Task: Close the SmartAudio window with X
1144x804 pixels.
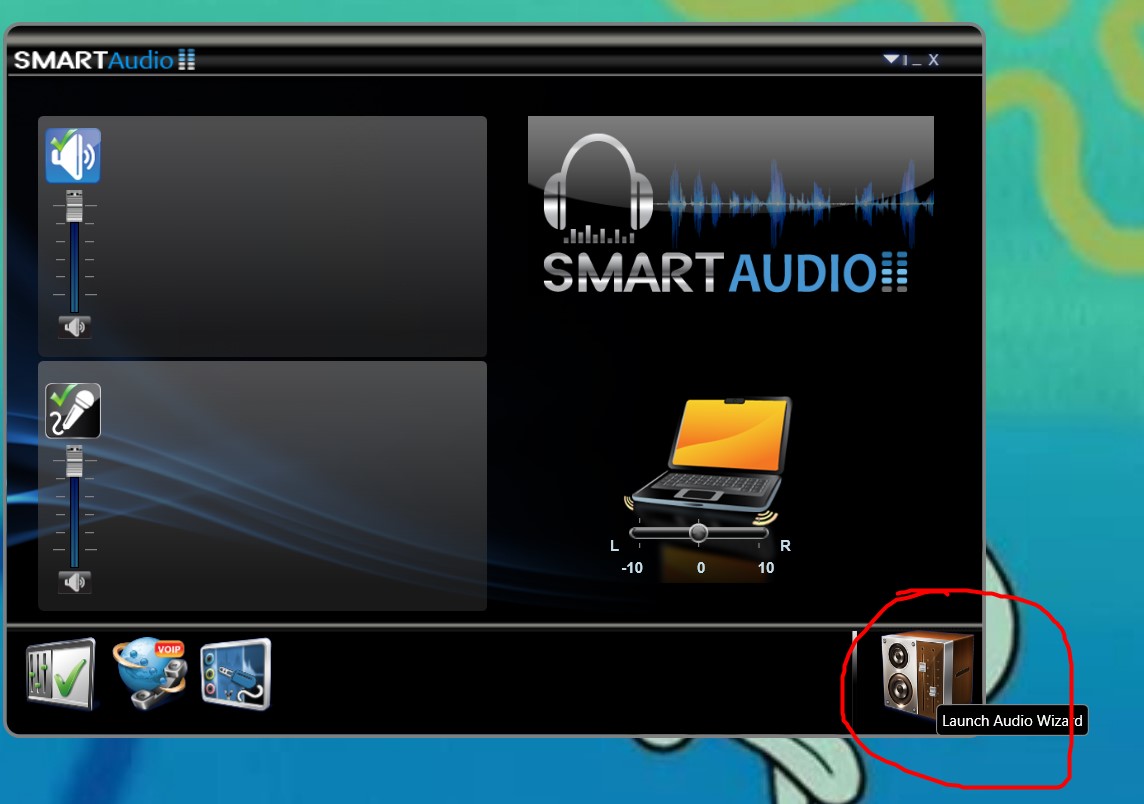Action: click(933, 60)
